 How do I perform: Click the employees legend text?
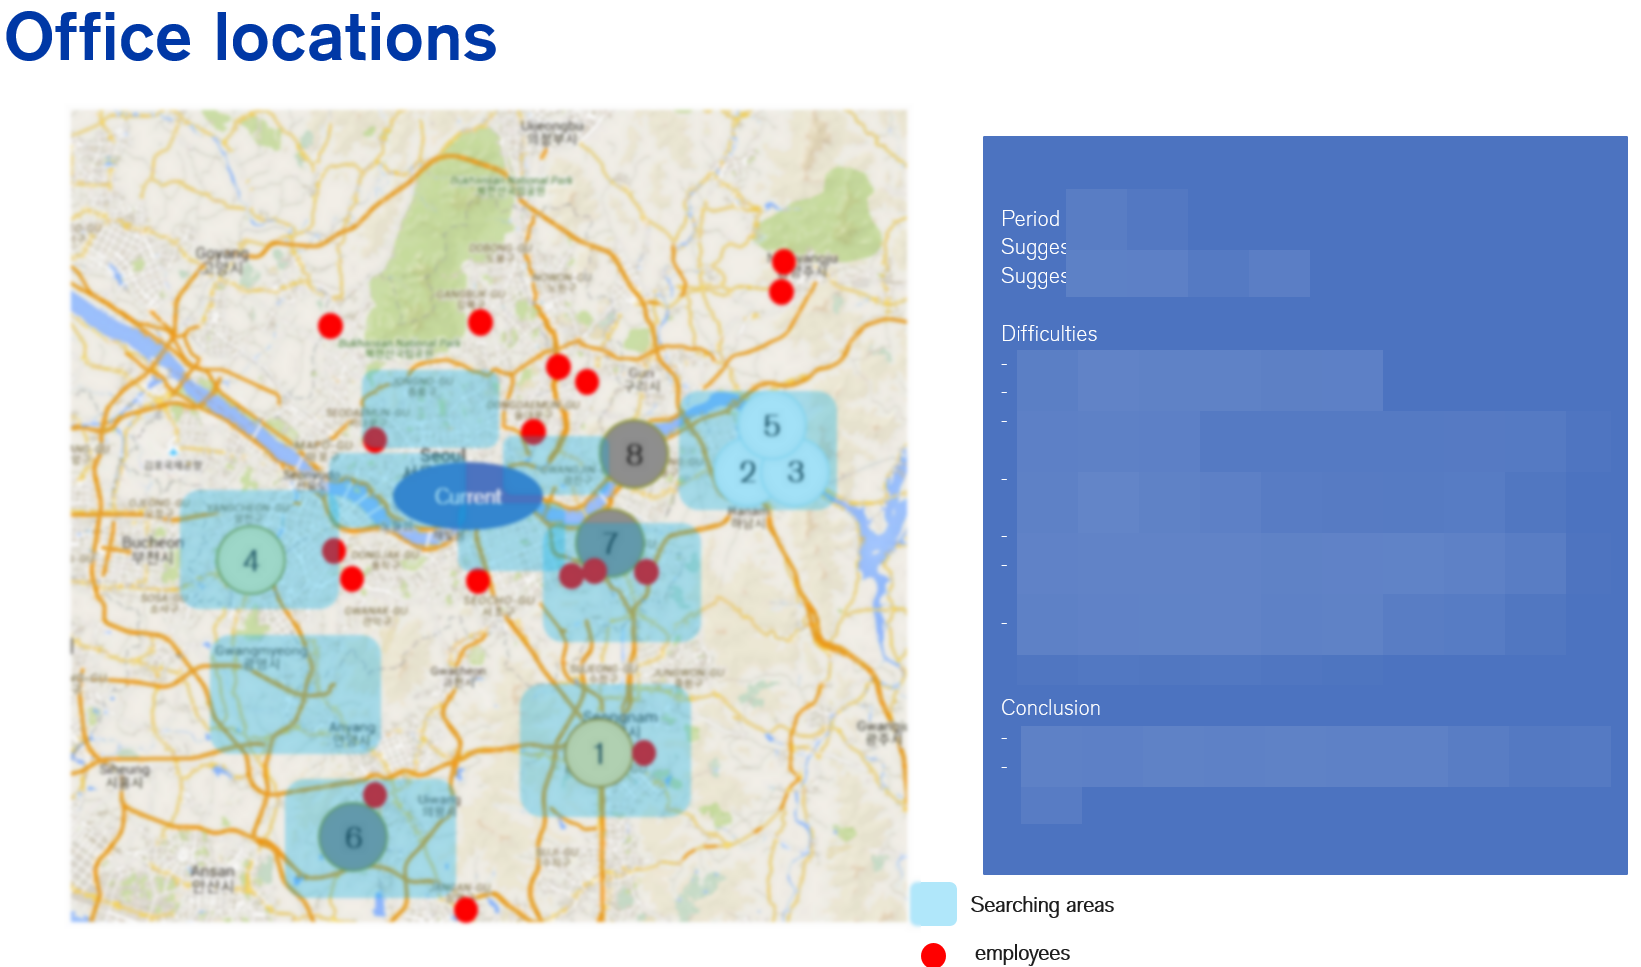[x=1022, y=953]
